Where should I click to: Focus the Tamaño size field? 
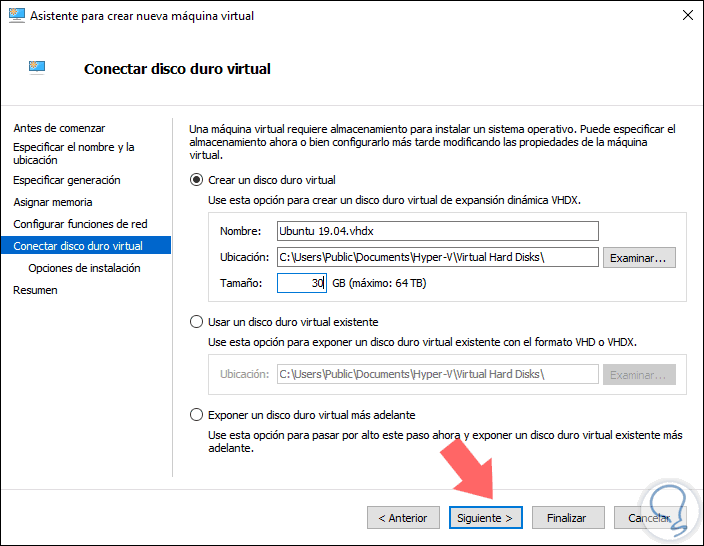tap(302, 284)
